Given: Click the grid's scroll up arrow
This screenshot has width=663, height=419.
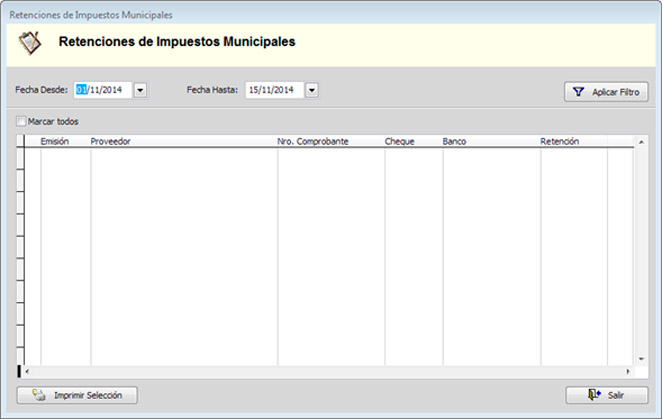Looking at the screenshot, I should 641,142.
